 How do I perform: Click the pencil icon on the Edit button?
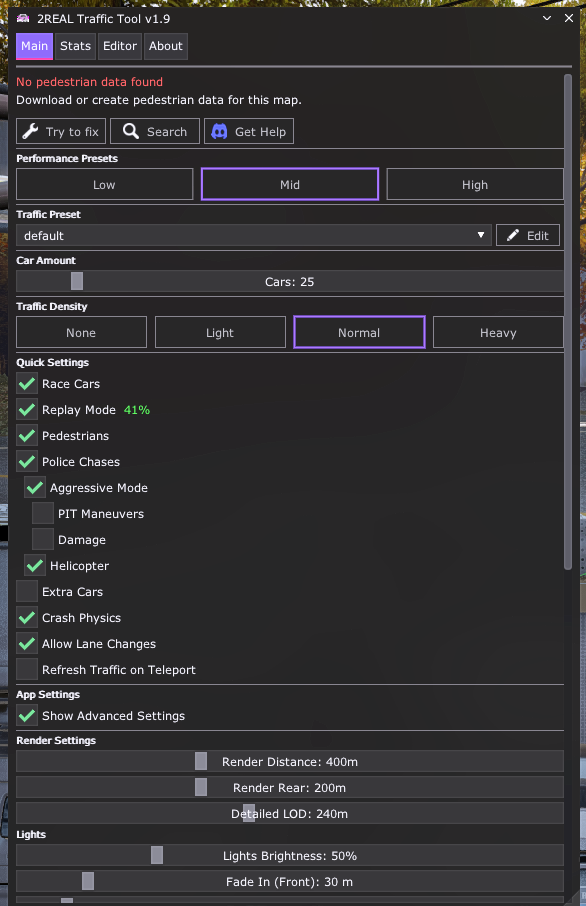[511, 235]
